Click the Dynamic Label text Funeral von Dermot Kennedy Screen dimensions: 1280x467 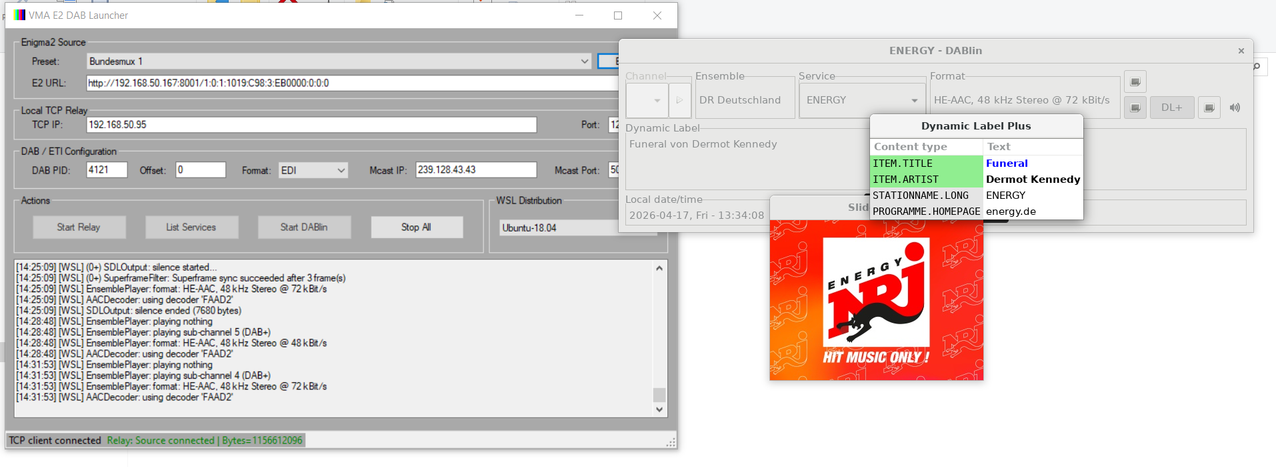pyautogui.click(x=703, y=143)
